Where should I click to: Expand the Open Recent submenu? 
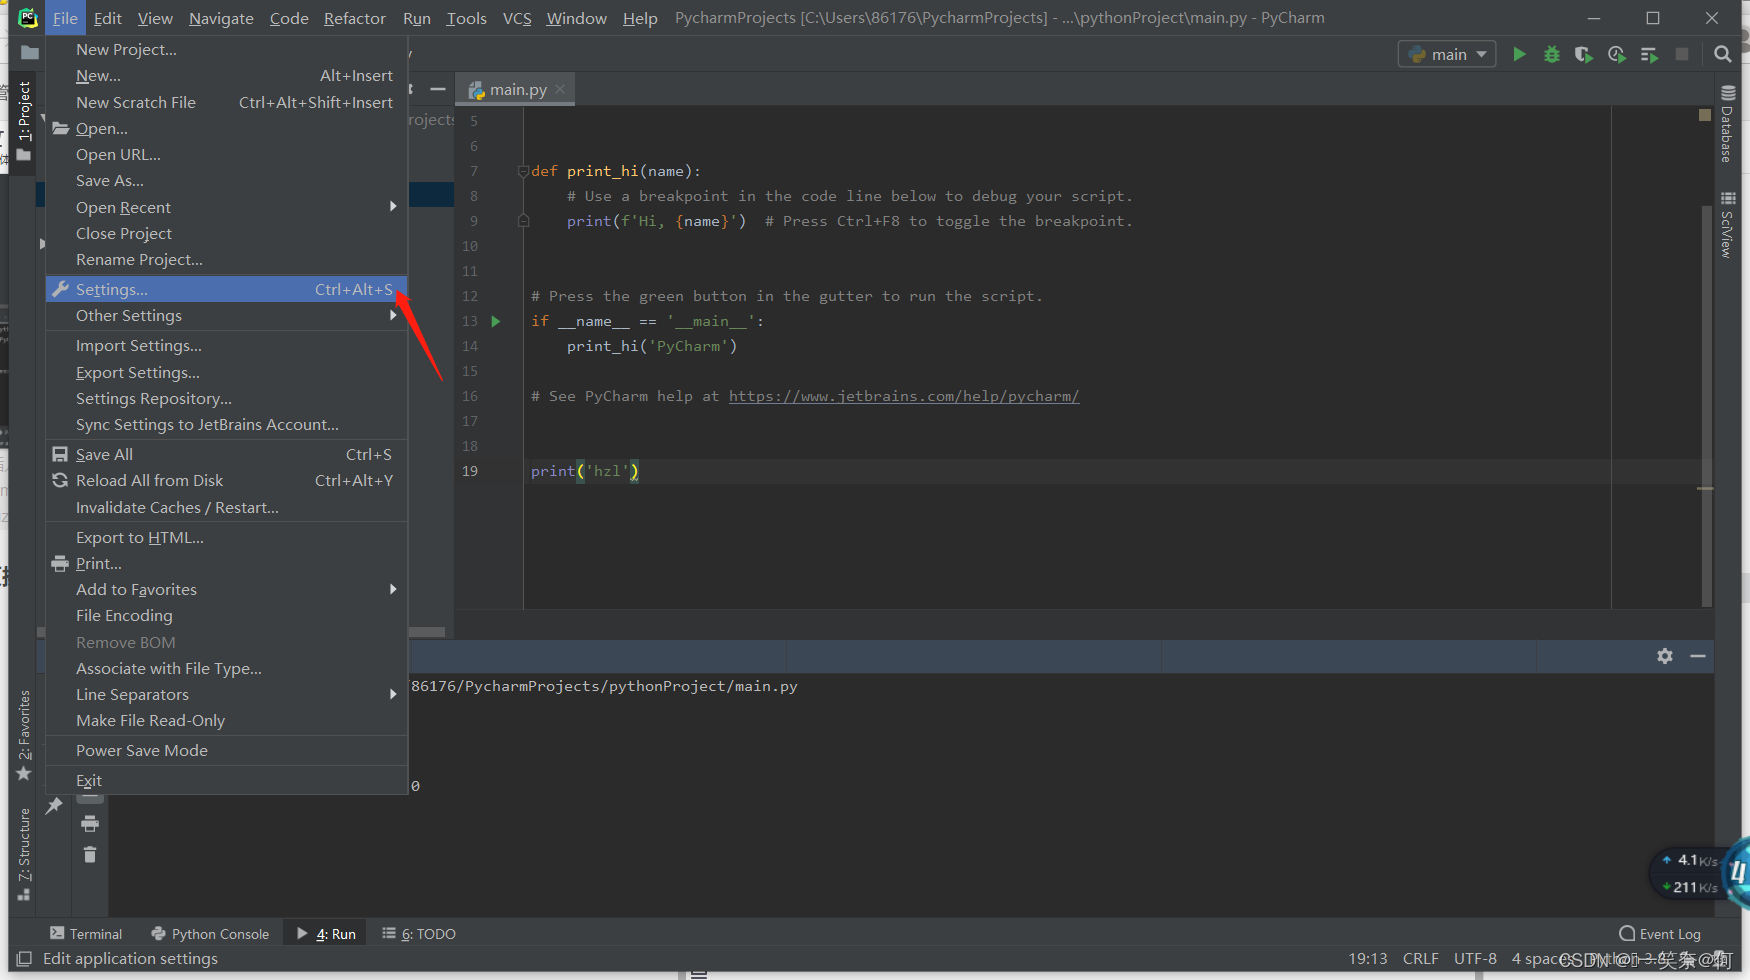(x=227, y=207)
